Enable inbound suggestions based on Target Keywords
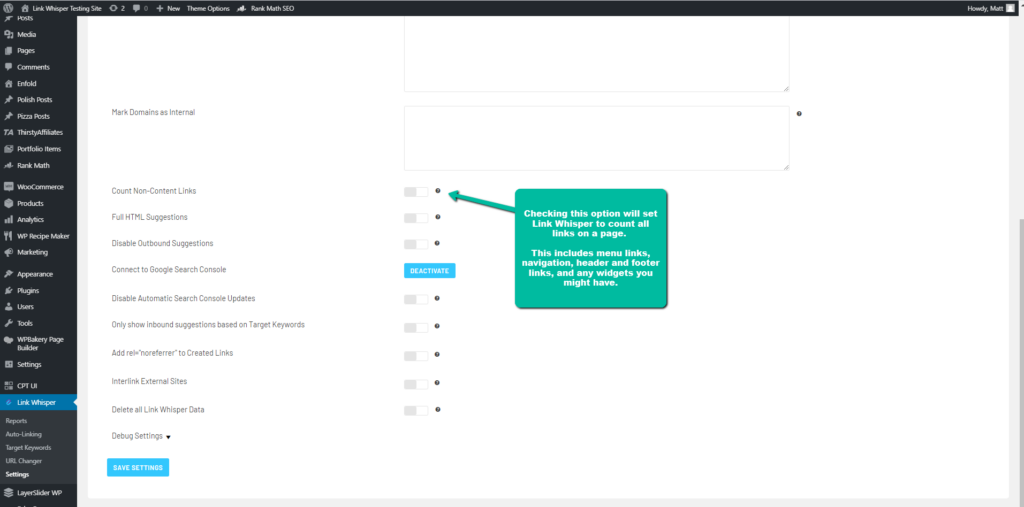 pos(416,327)
